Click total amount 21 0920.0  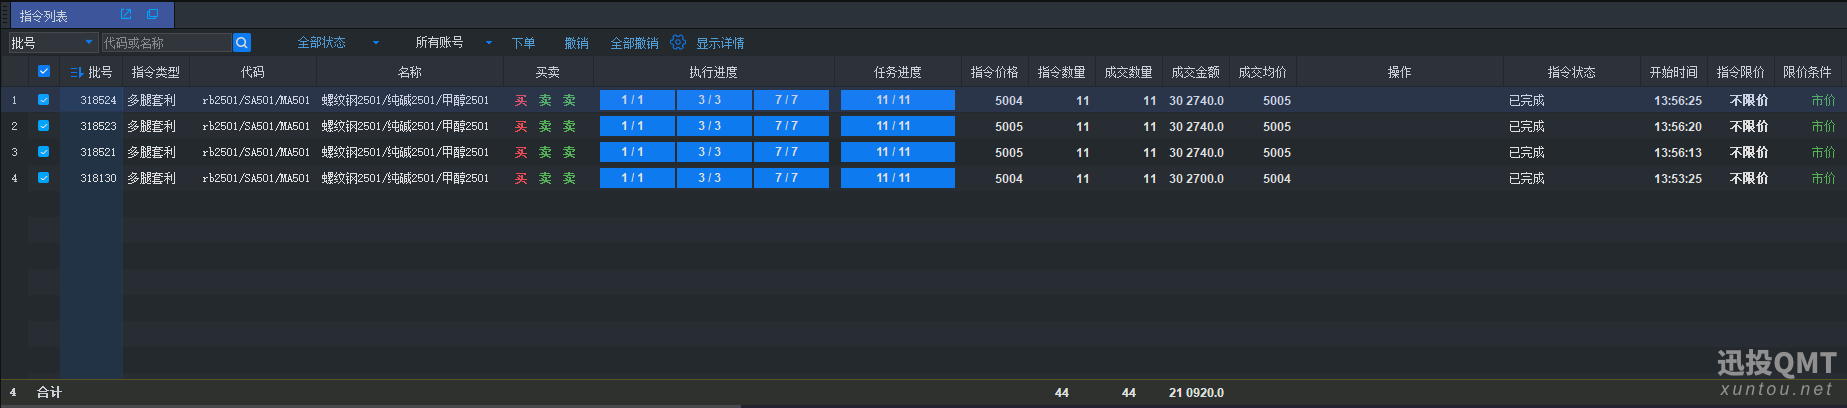click(x=1197, y=393)
